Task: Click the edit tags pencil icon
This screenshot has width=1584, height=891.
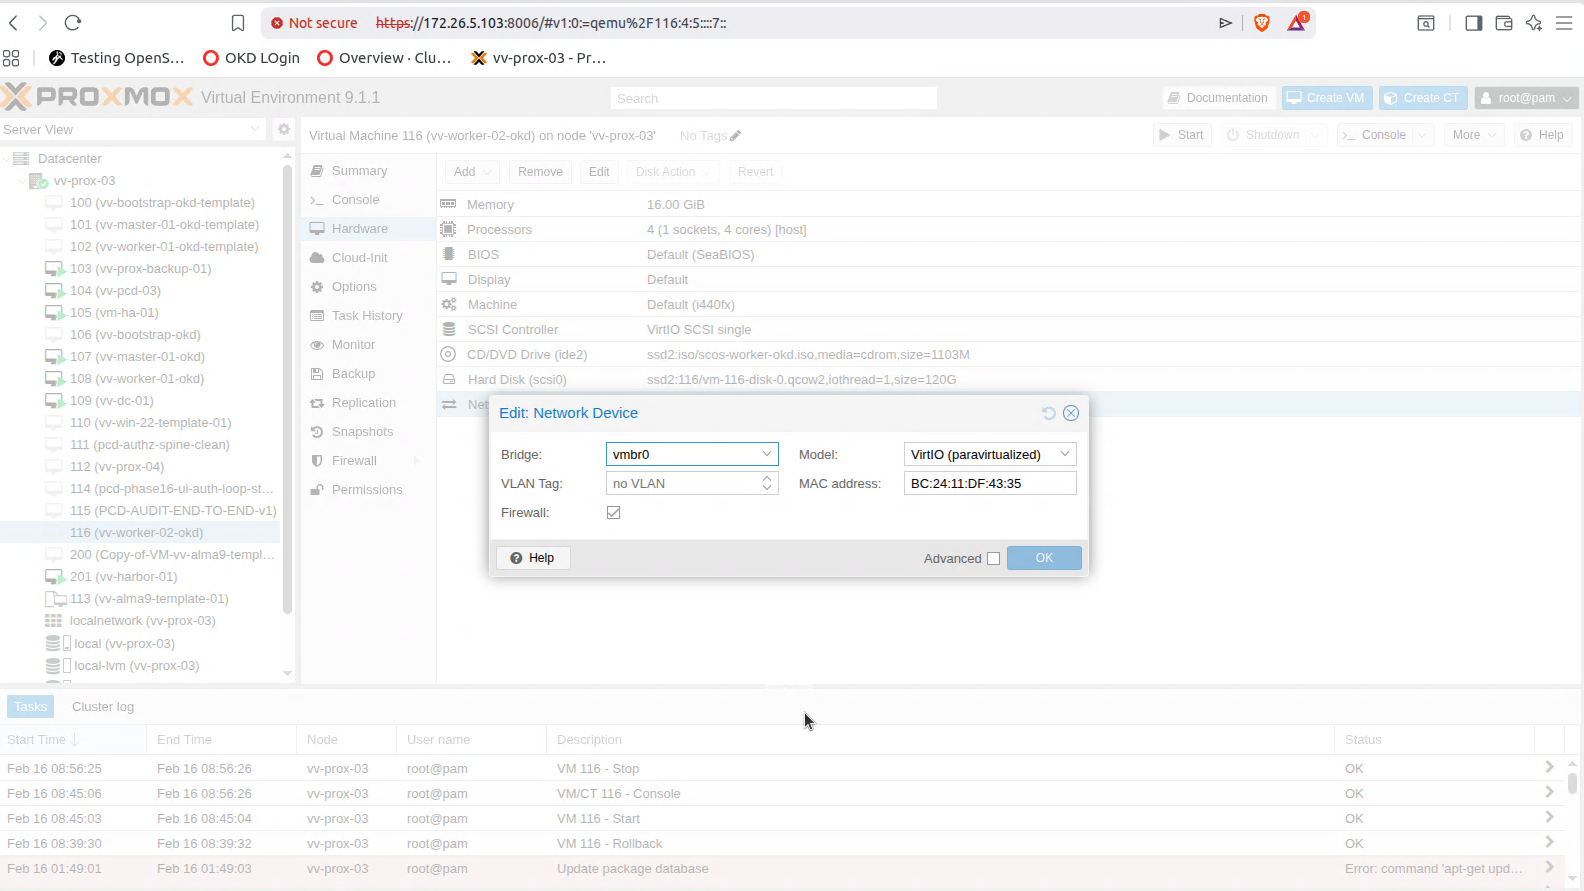Action: pos(736,136)
